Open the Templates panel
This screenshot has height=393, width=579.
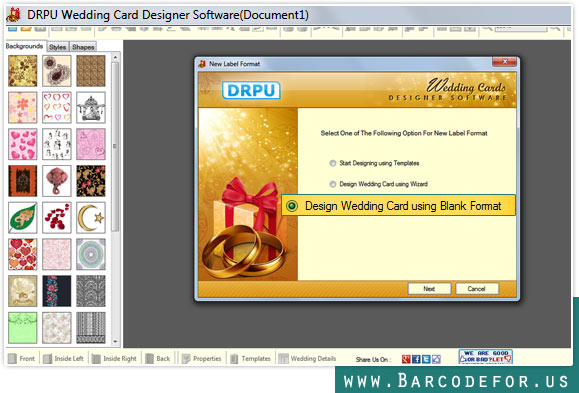pyautogui.click(x=251, y=358)
